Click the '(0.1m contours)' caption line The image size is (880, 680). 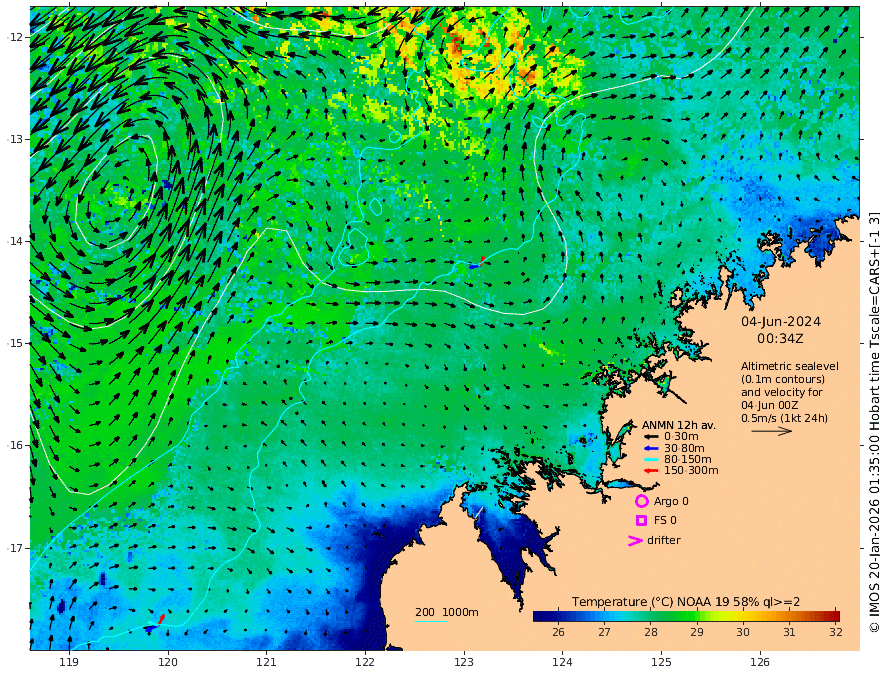pyautogui.click(x=783, y=379)
